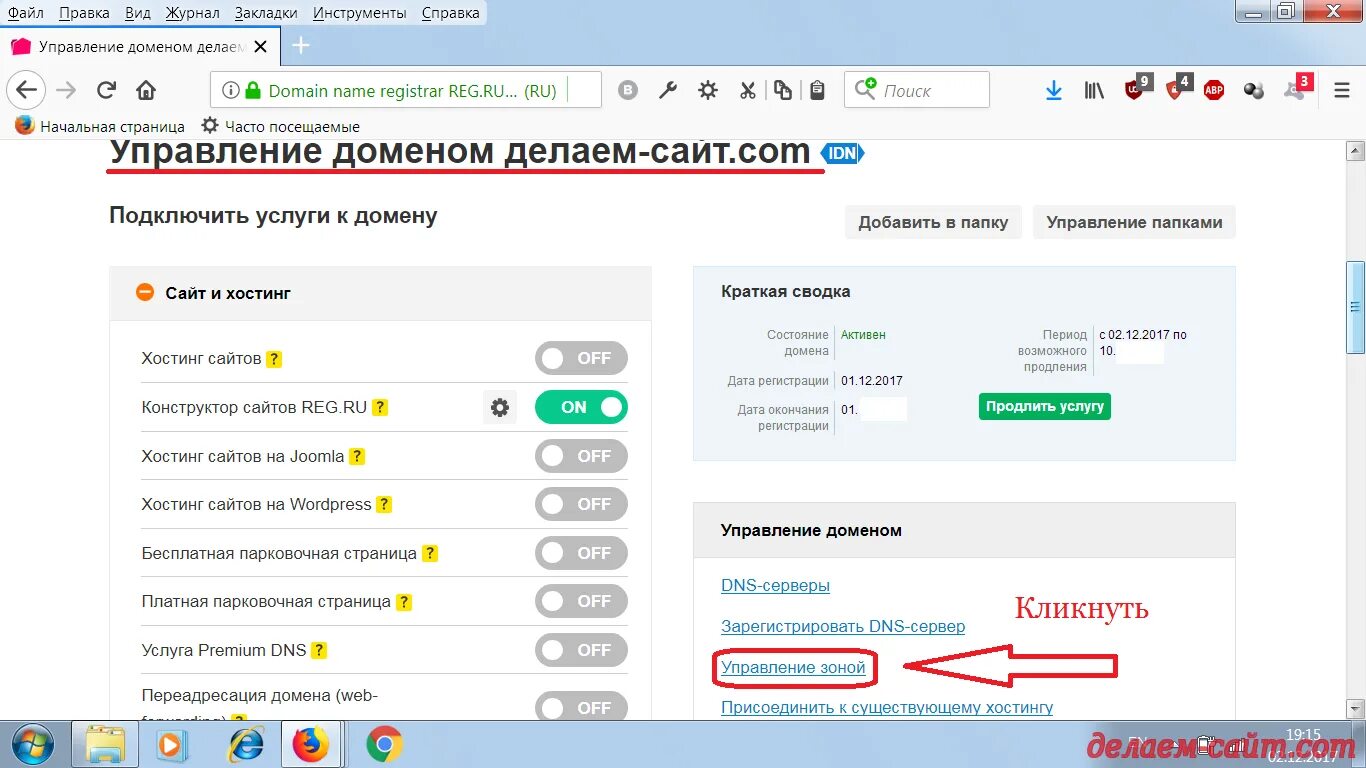The width and height of the screenshot is (1366, 768).
Task: Open the Инструменты menu
Action: point(360,13)
